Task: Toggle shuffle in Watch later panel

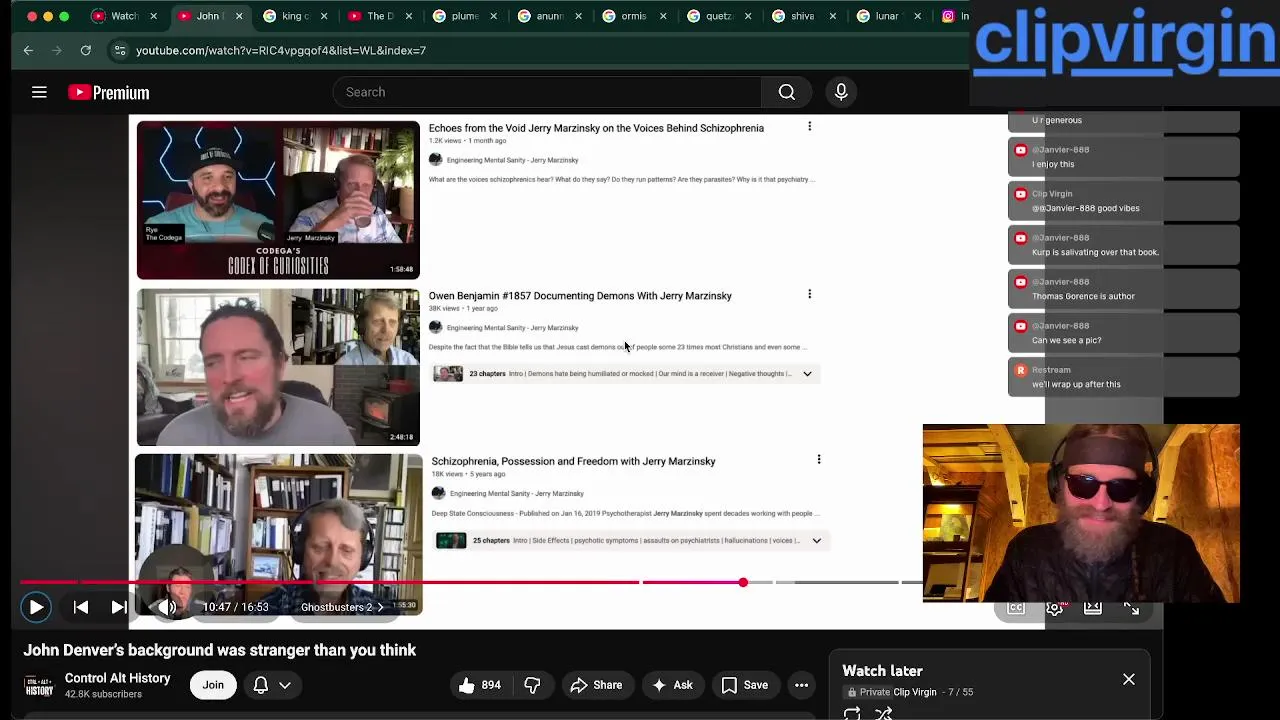Action: (x=883, y=713)
